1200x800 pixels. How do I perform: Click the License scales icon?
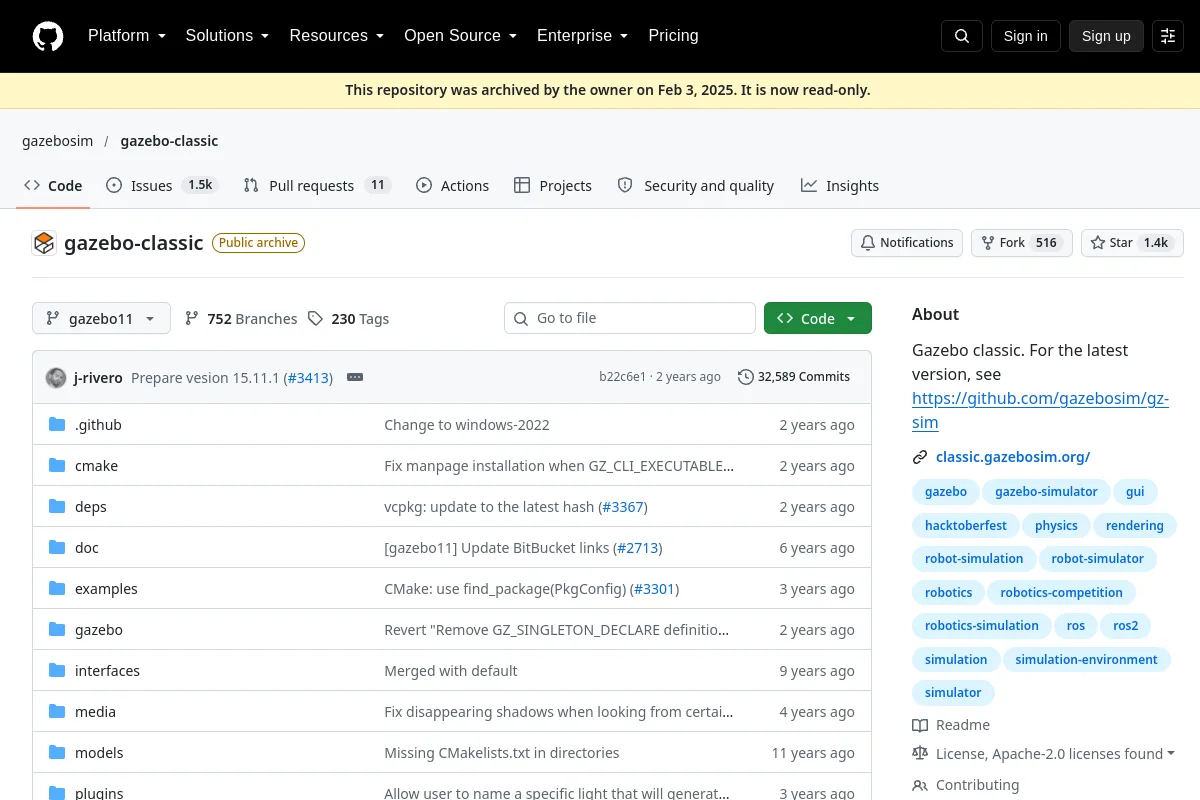click(920, 754)
